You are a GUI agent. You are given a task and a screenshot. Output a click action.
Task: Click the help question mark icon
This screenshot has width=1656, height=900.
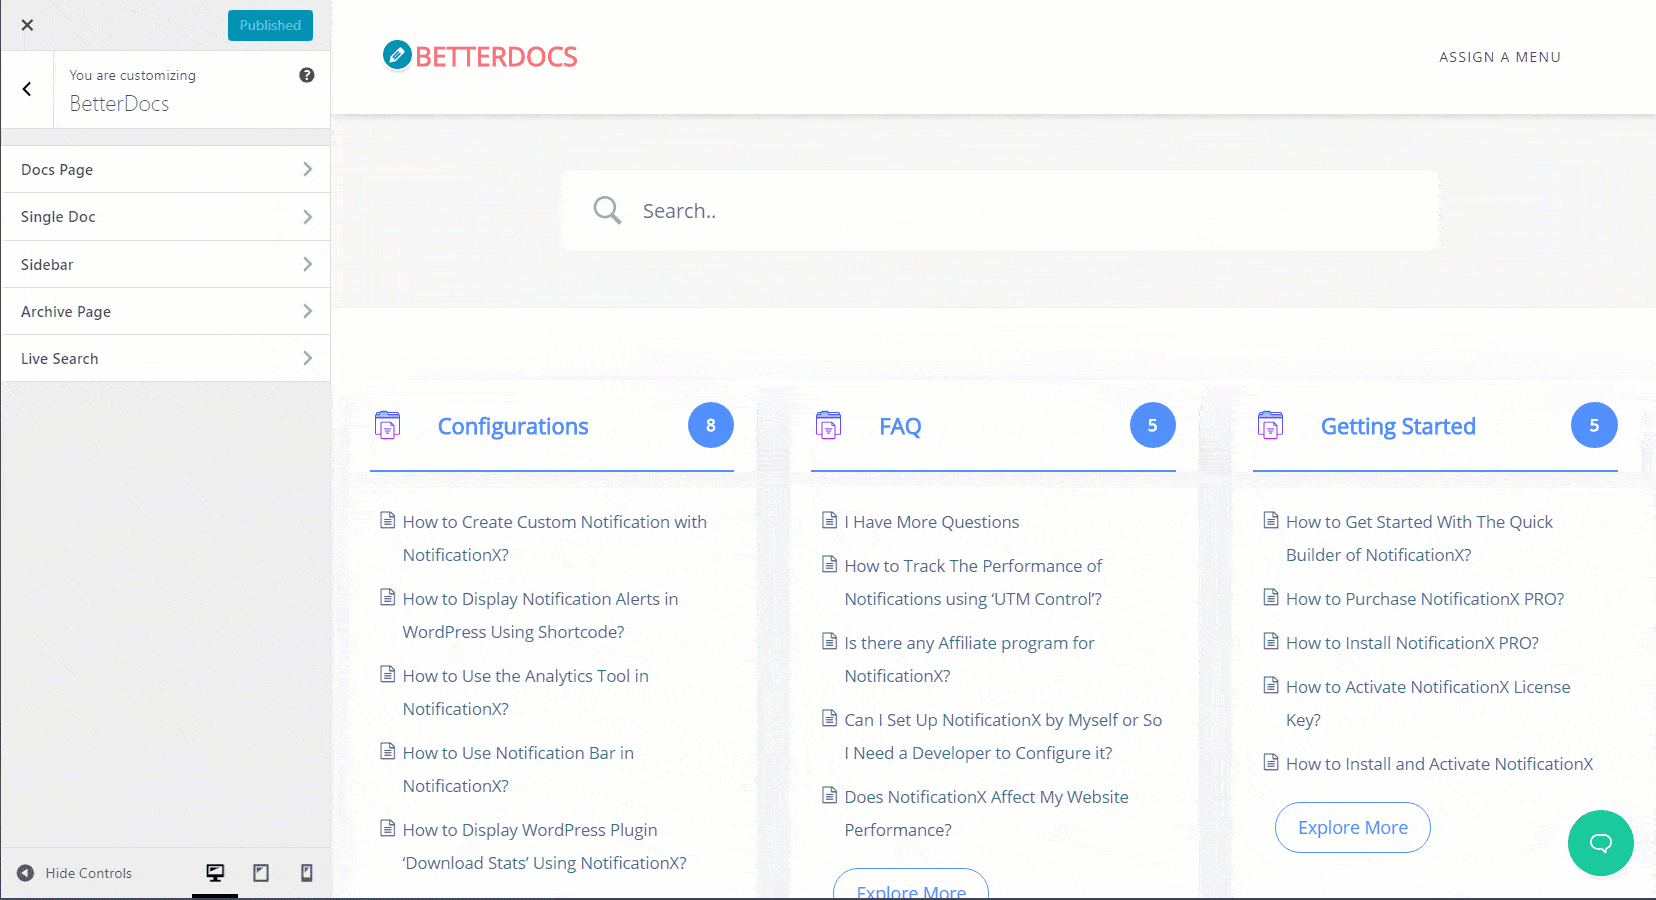pos(307,74)
